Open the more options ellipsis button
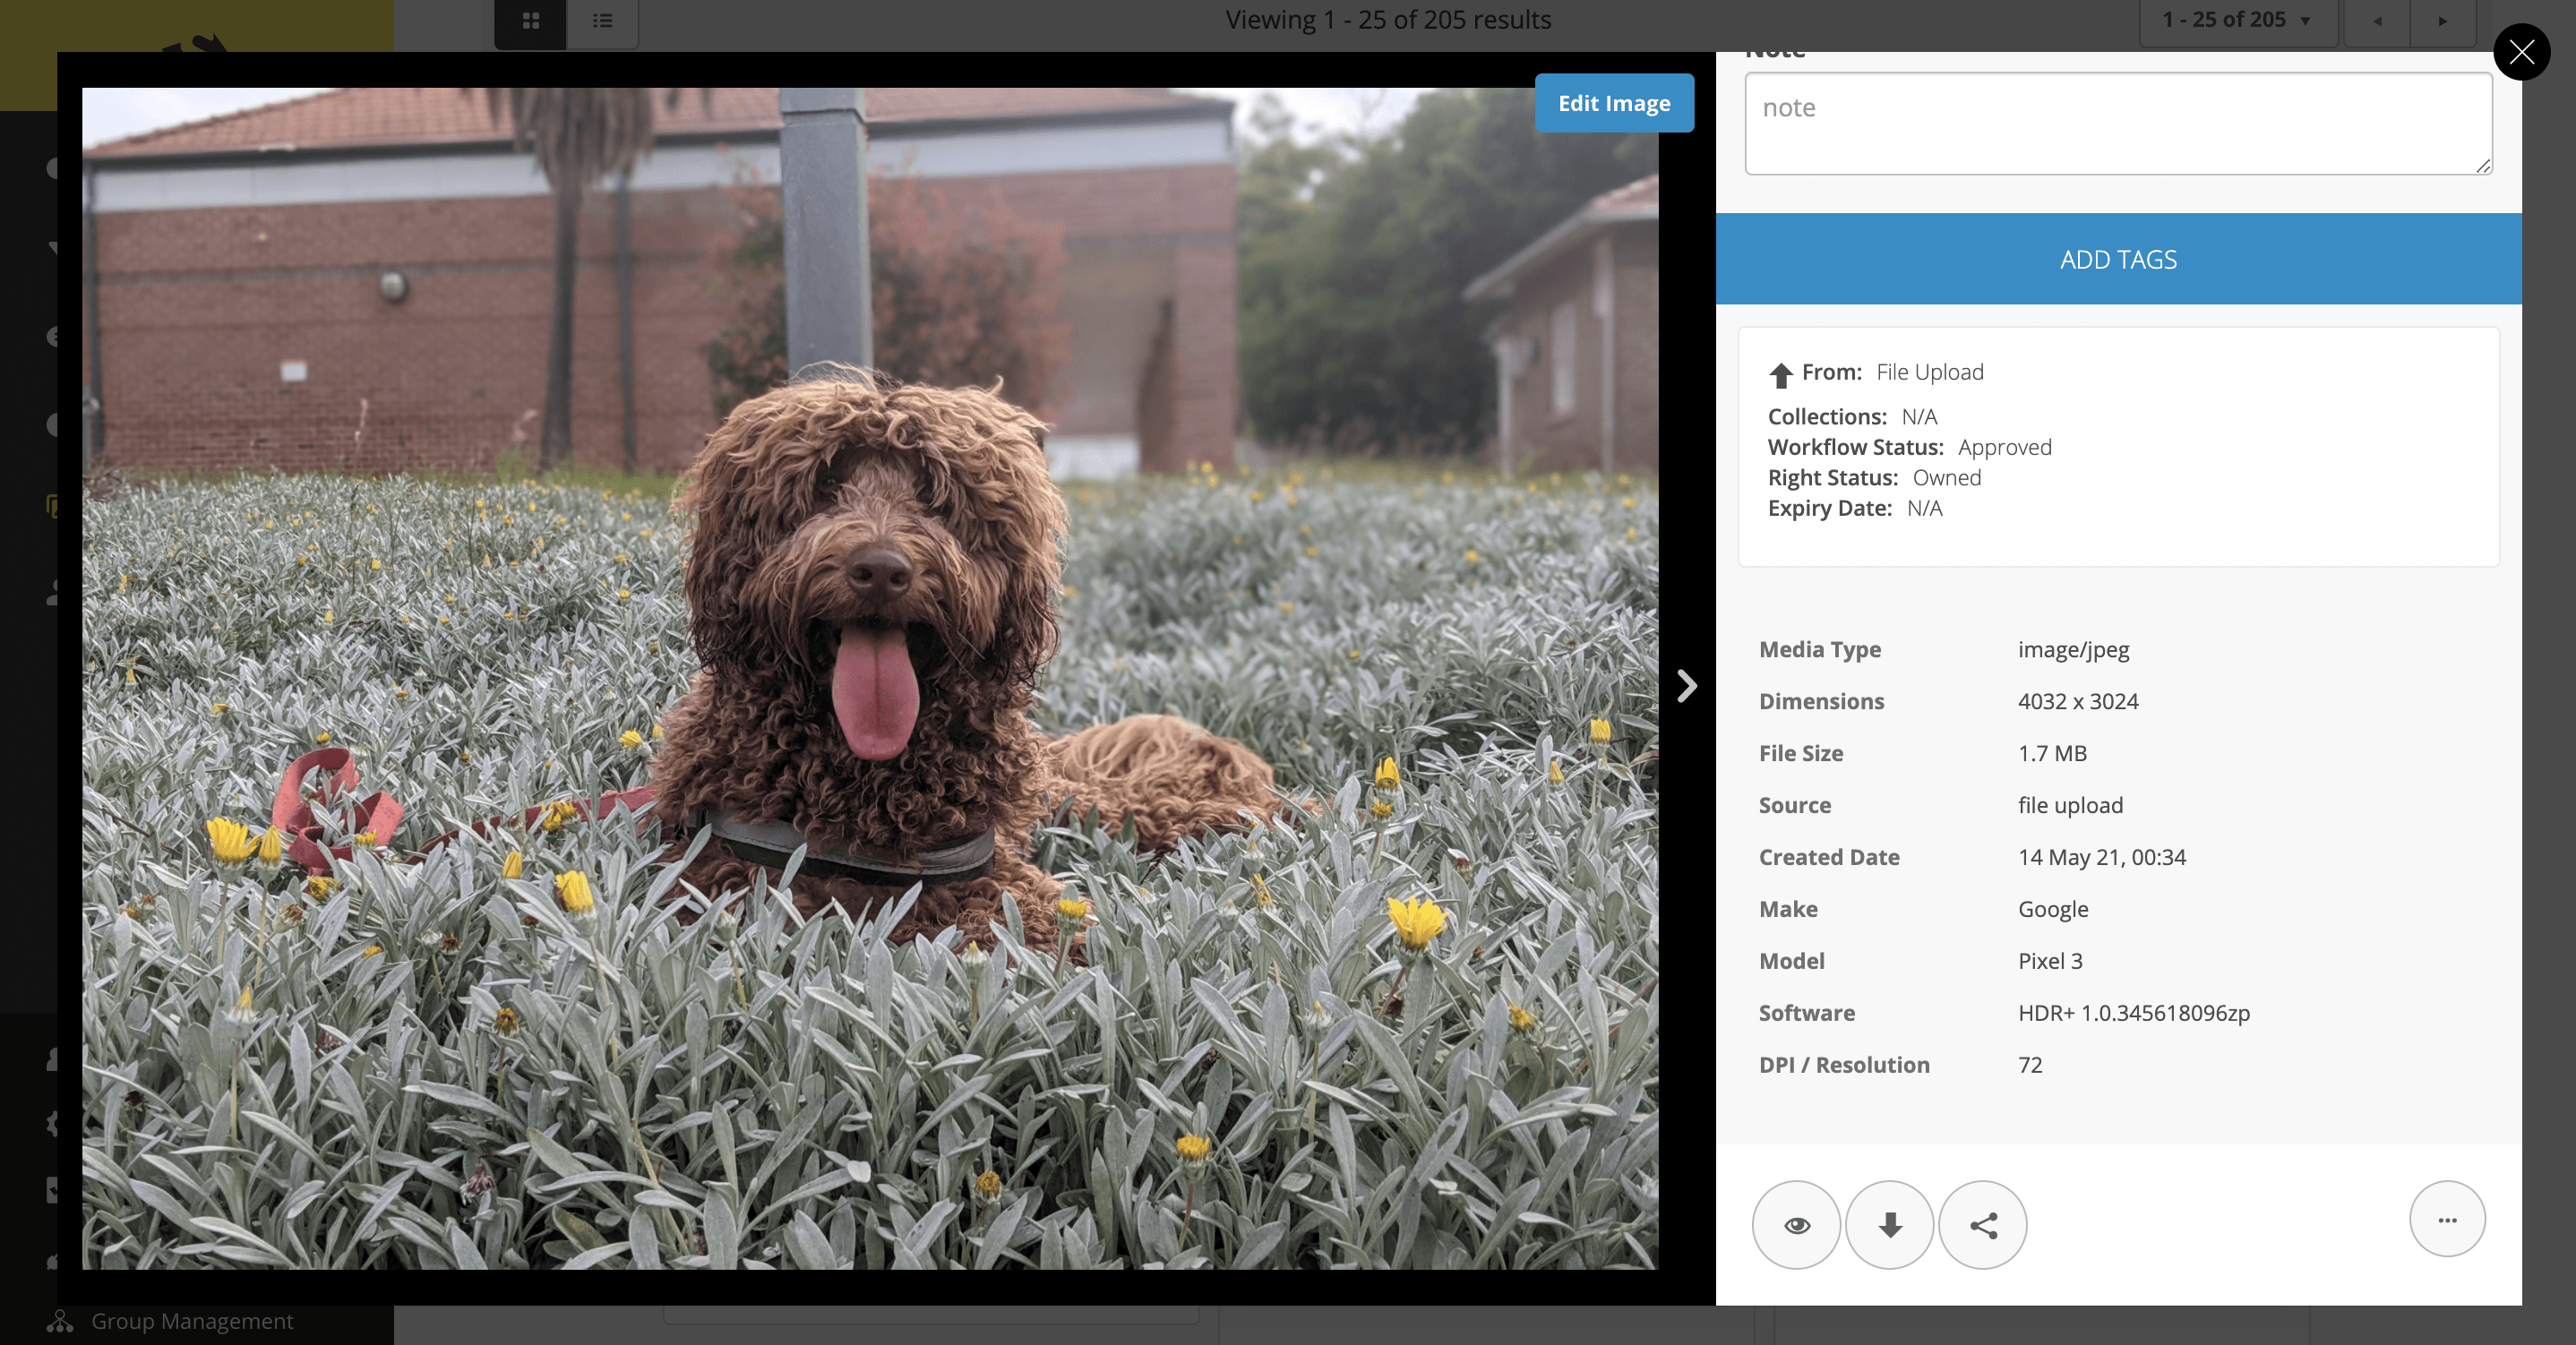The image size is (2576, 1345). coord(2447,1219)
